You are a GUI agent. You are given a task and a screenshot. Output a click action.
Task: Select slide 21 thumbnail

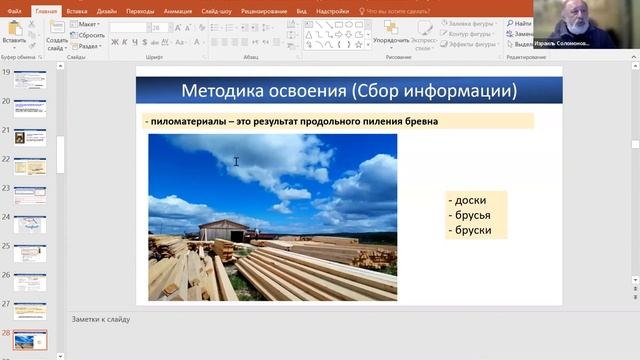pos(30,138)
